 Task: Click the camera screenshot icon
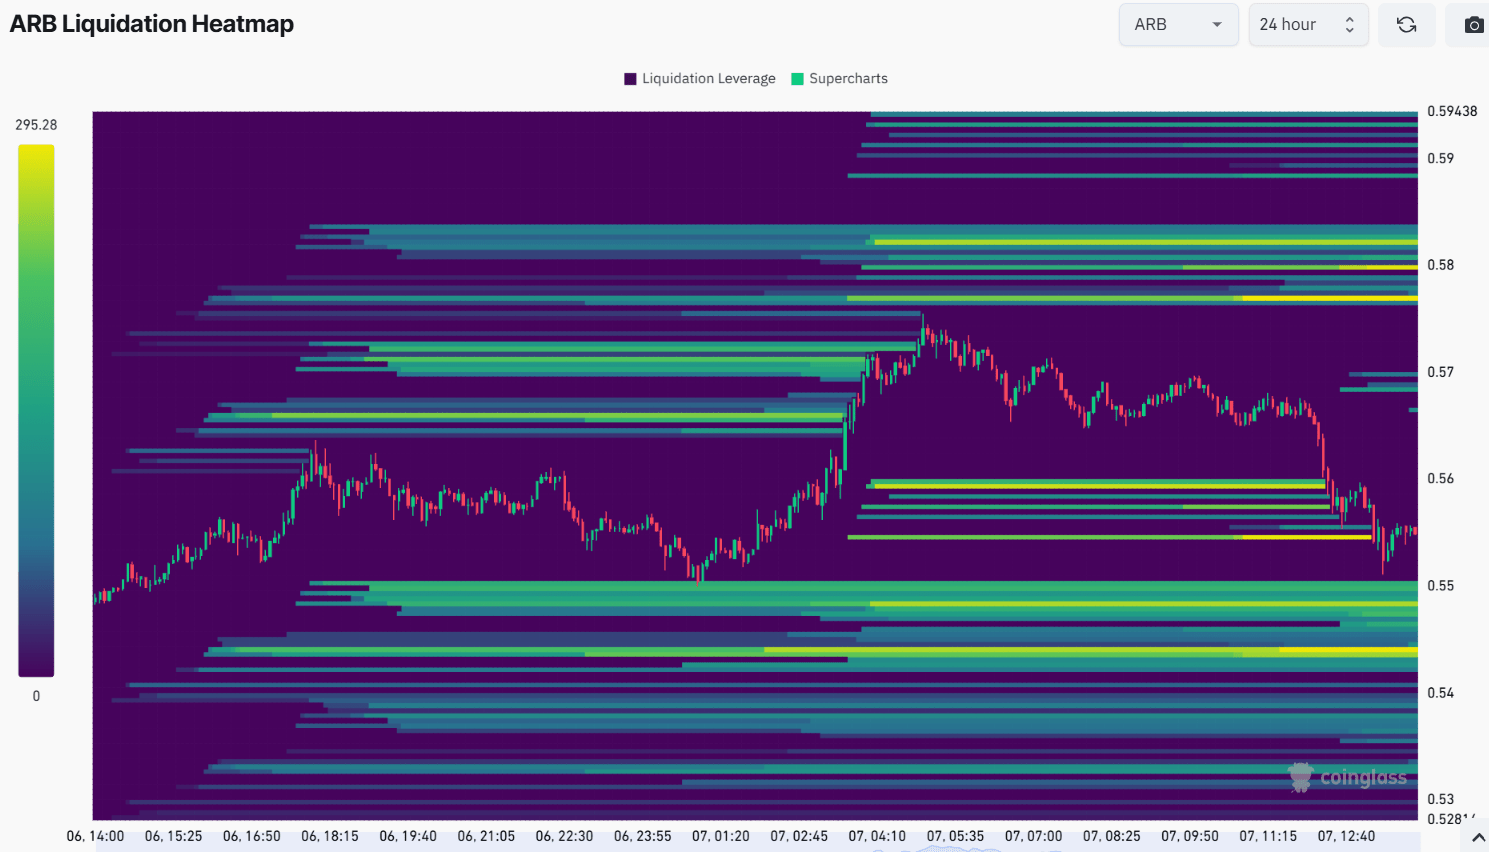pos(1473,25)
